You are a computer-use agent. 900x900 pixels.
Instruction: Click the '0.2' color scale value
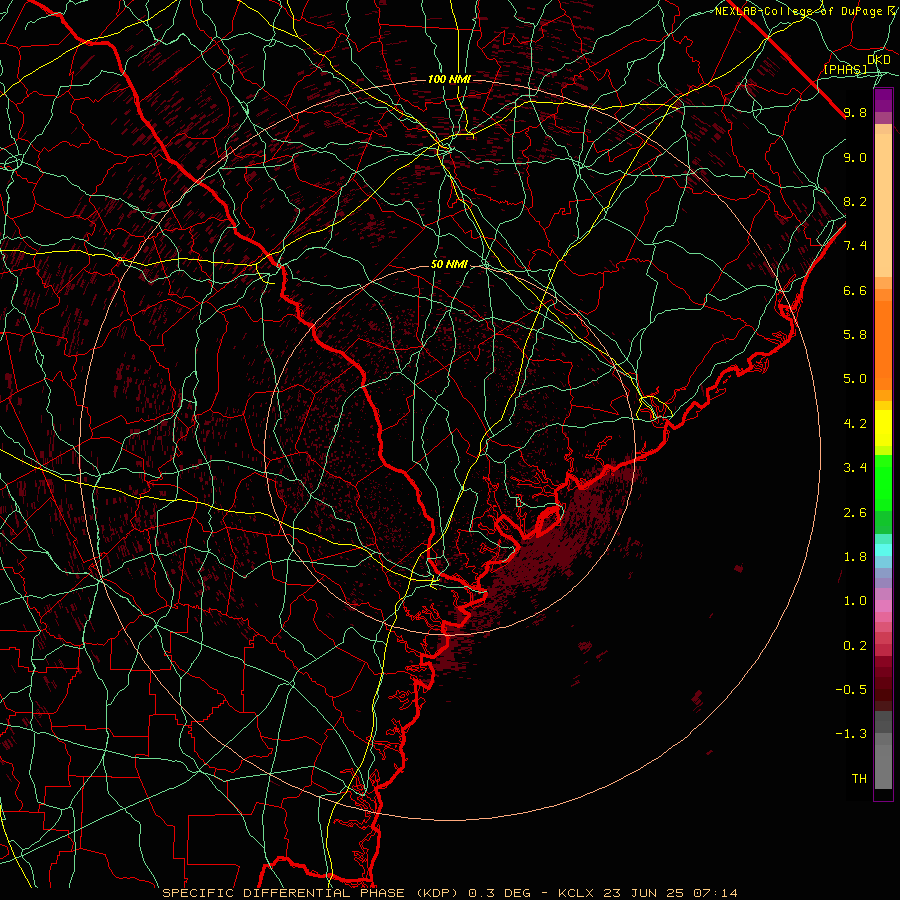855,646
